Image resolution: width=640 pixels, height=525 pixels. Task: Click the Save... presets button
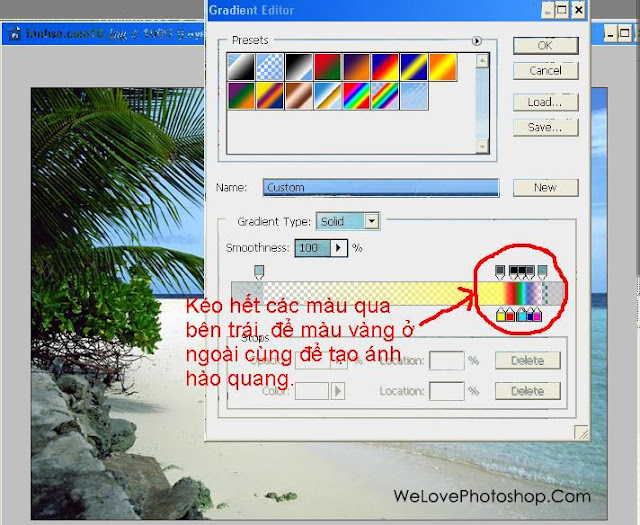point(546,127)
